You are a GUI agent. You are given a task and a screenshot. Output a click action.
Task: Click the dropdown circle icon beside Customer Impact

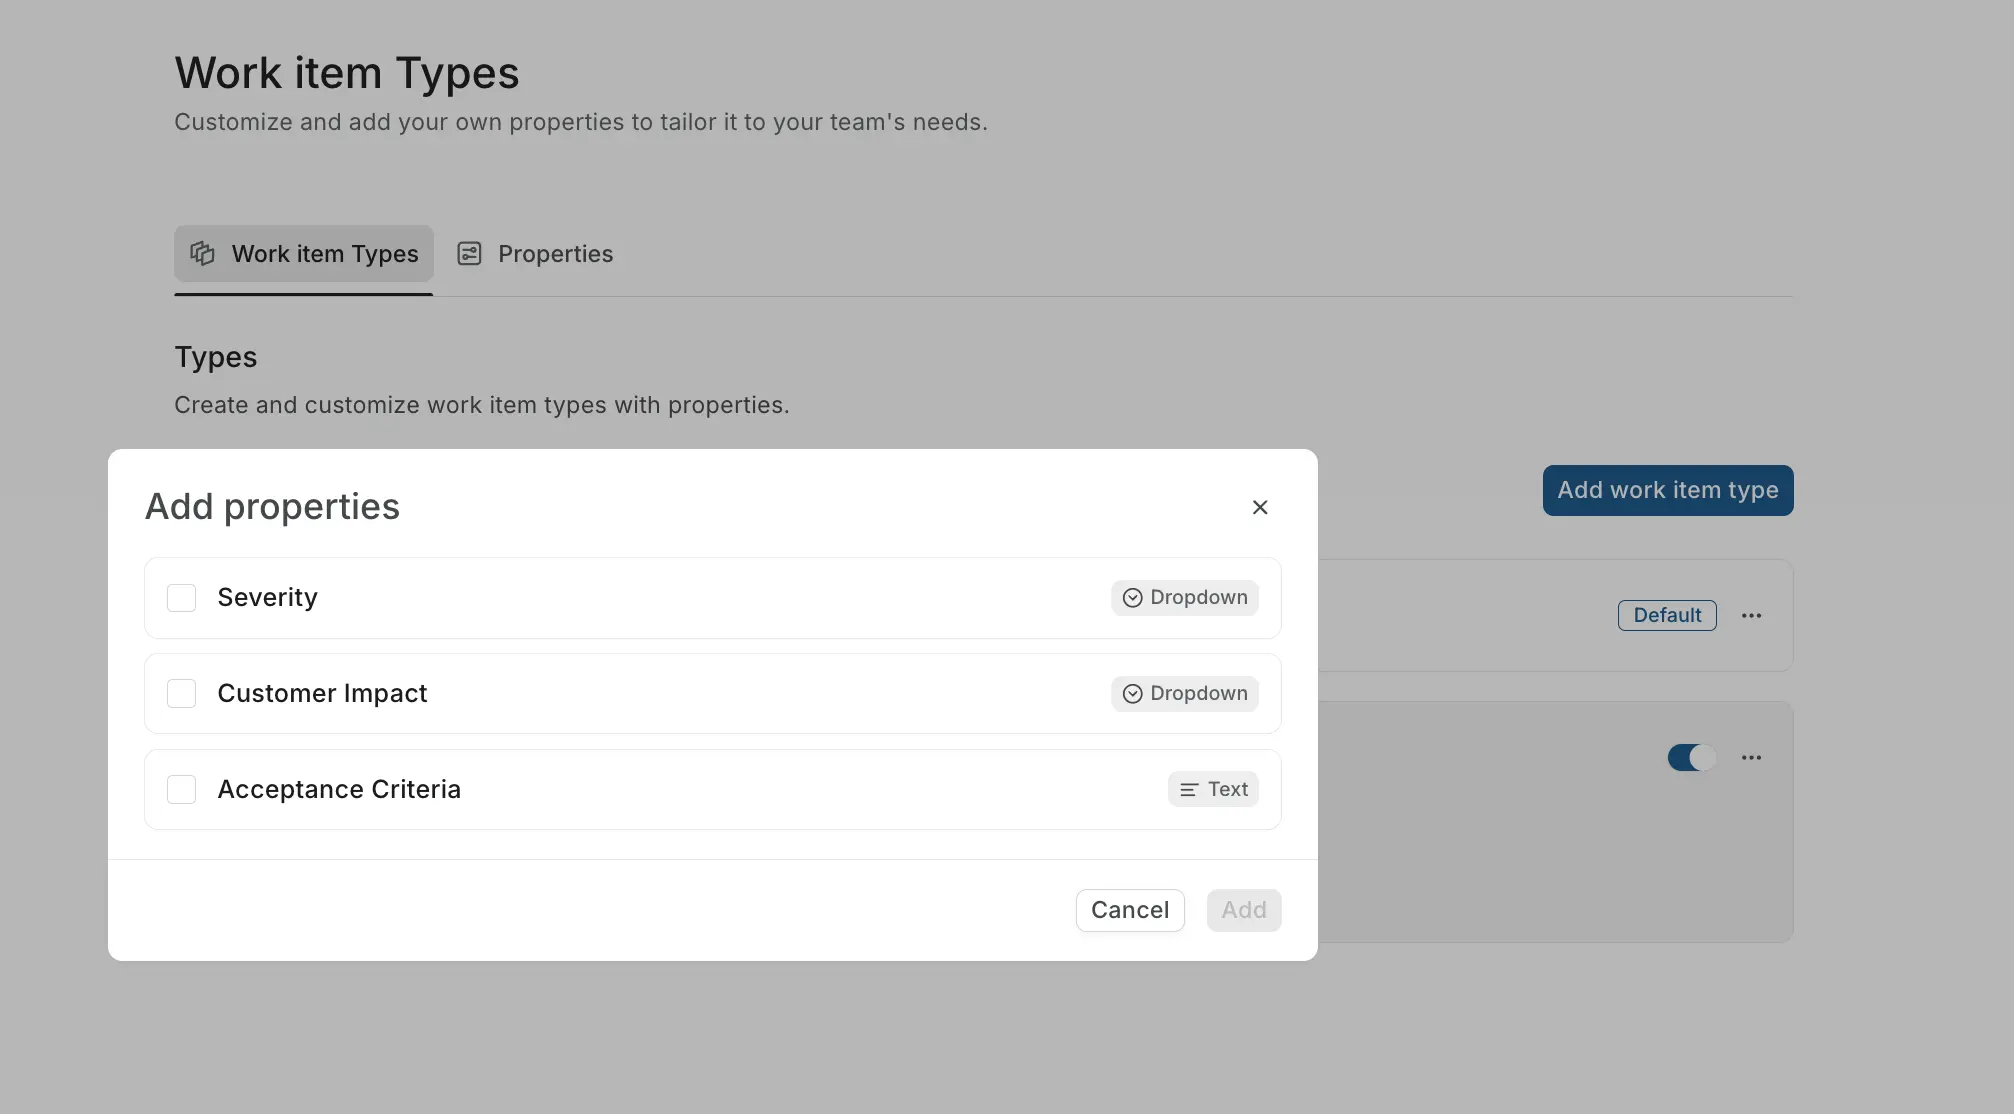[x=1131, y=693]
